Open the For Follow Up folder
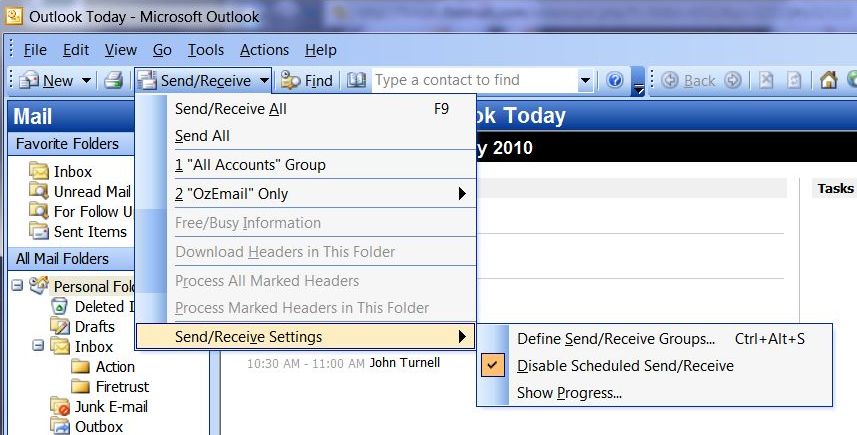Image resolution: width=857 pixels, height=435 pixels. (x=80, y=211)
